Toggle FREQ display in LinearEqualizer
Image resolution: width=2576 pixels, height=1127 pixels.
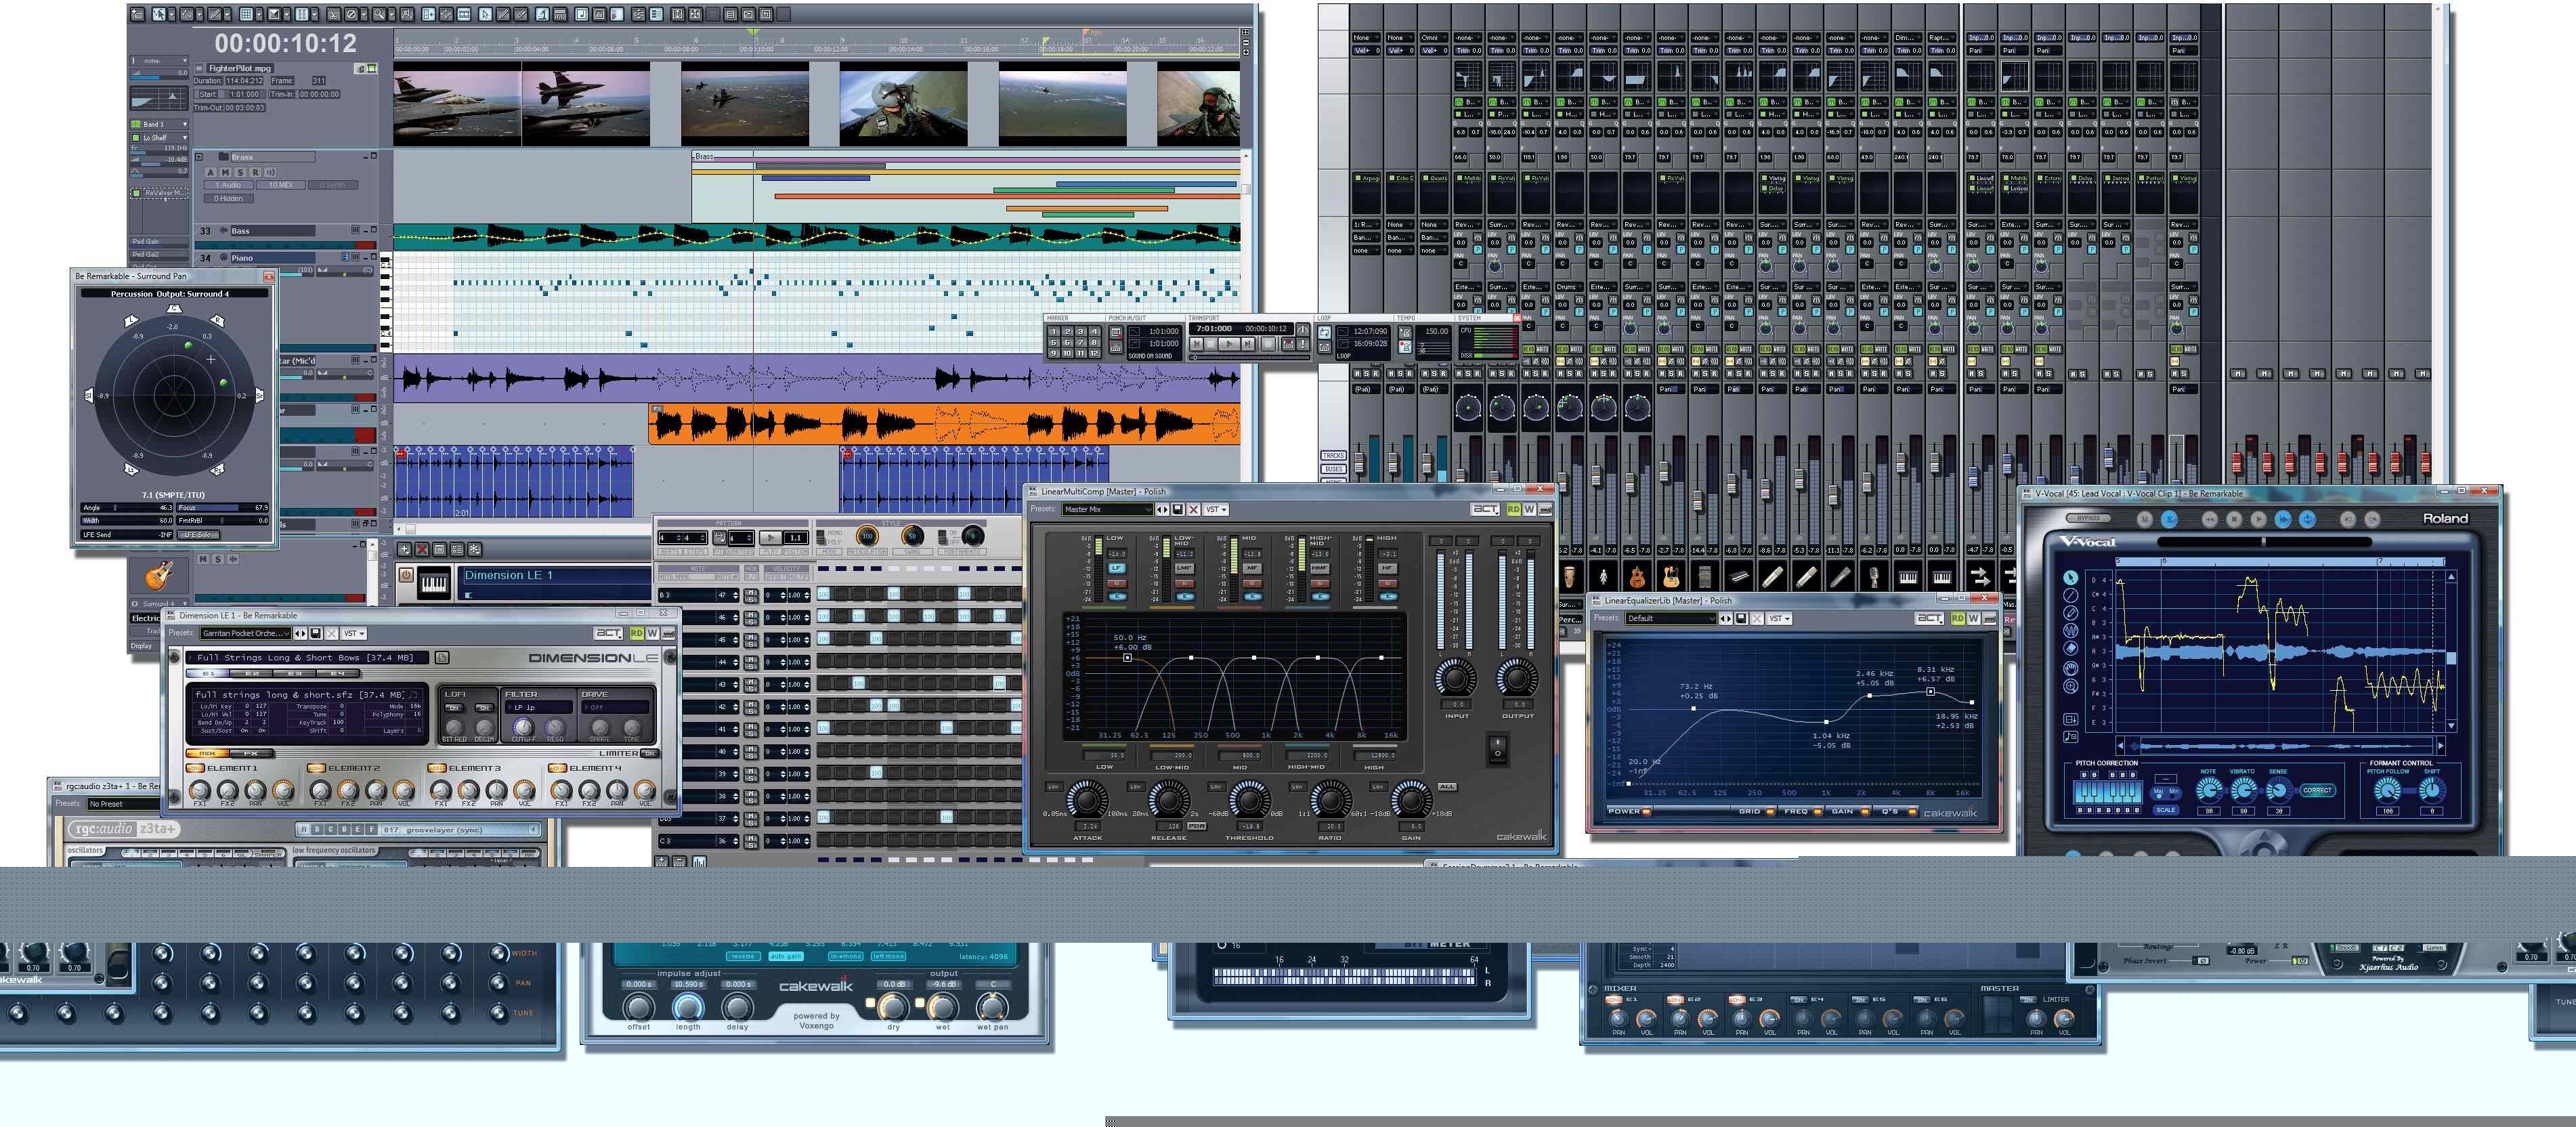(1801, 811)
